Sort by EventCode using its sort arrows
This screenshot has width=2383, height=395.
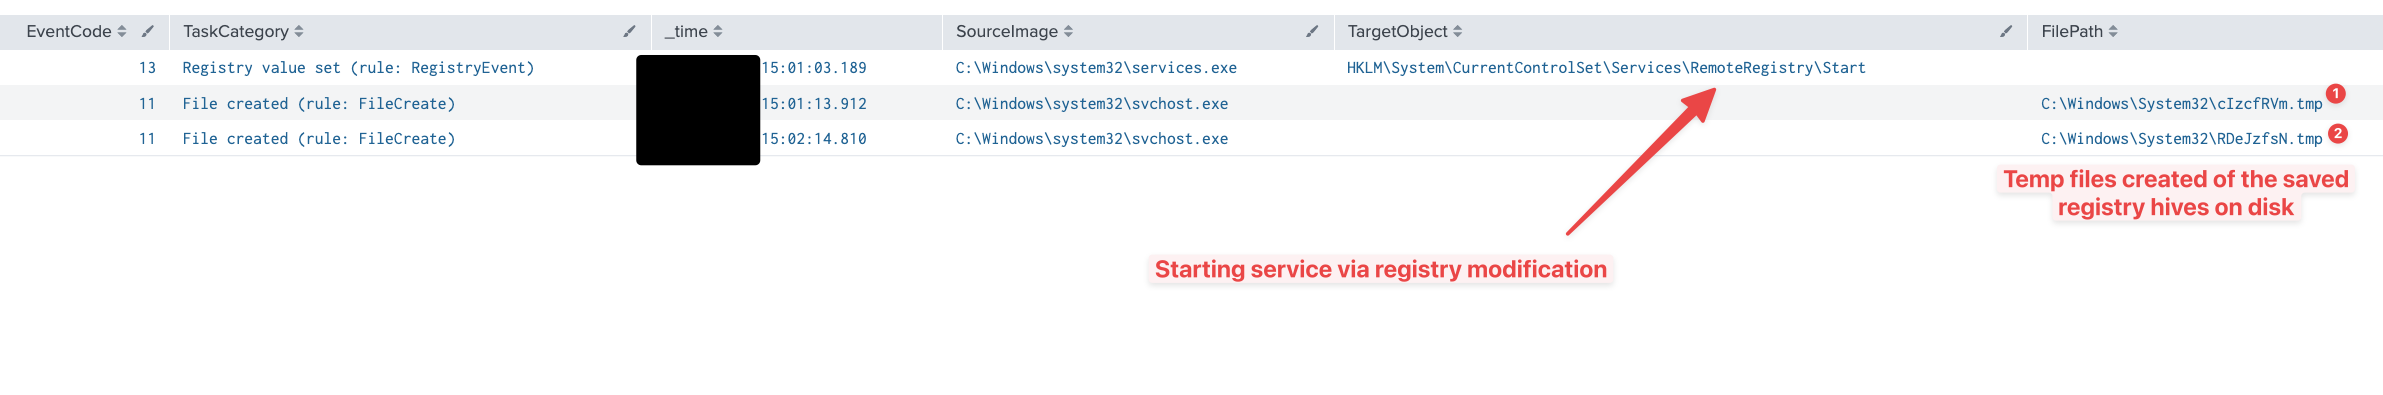[122, 31]
